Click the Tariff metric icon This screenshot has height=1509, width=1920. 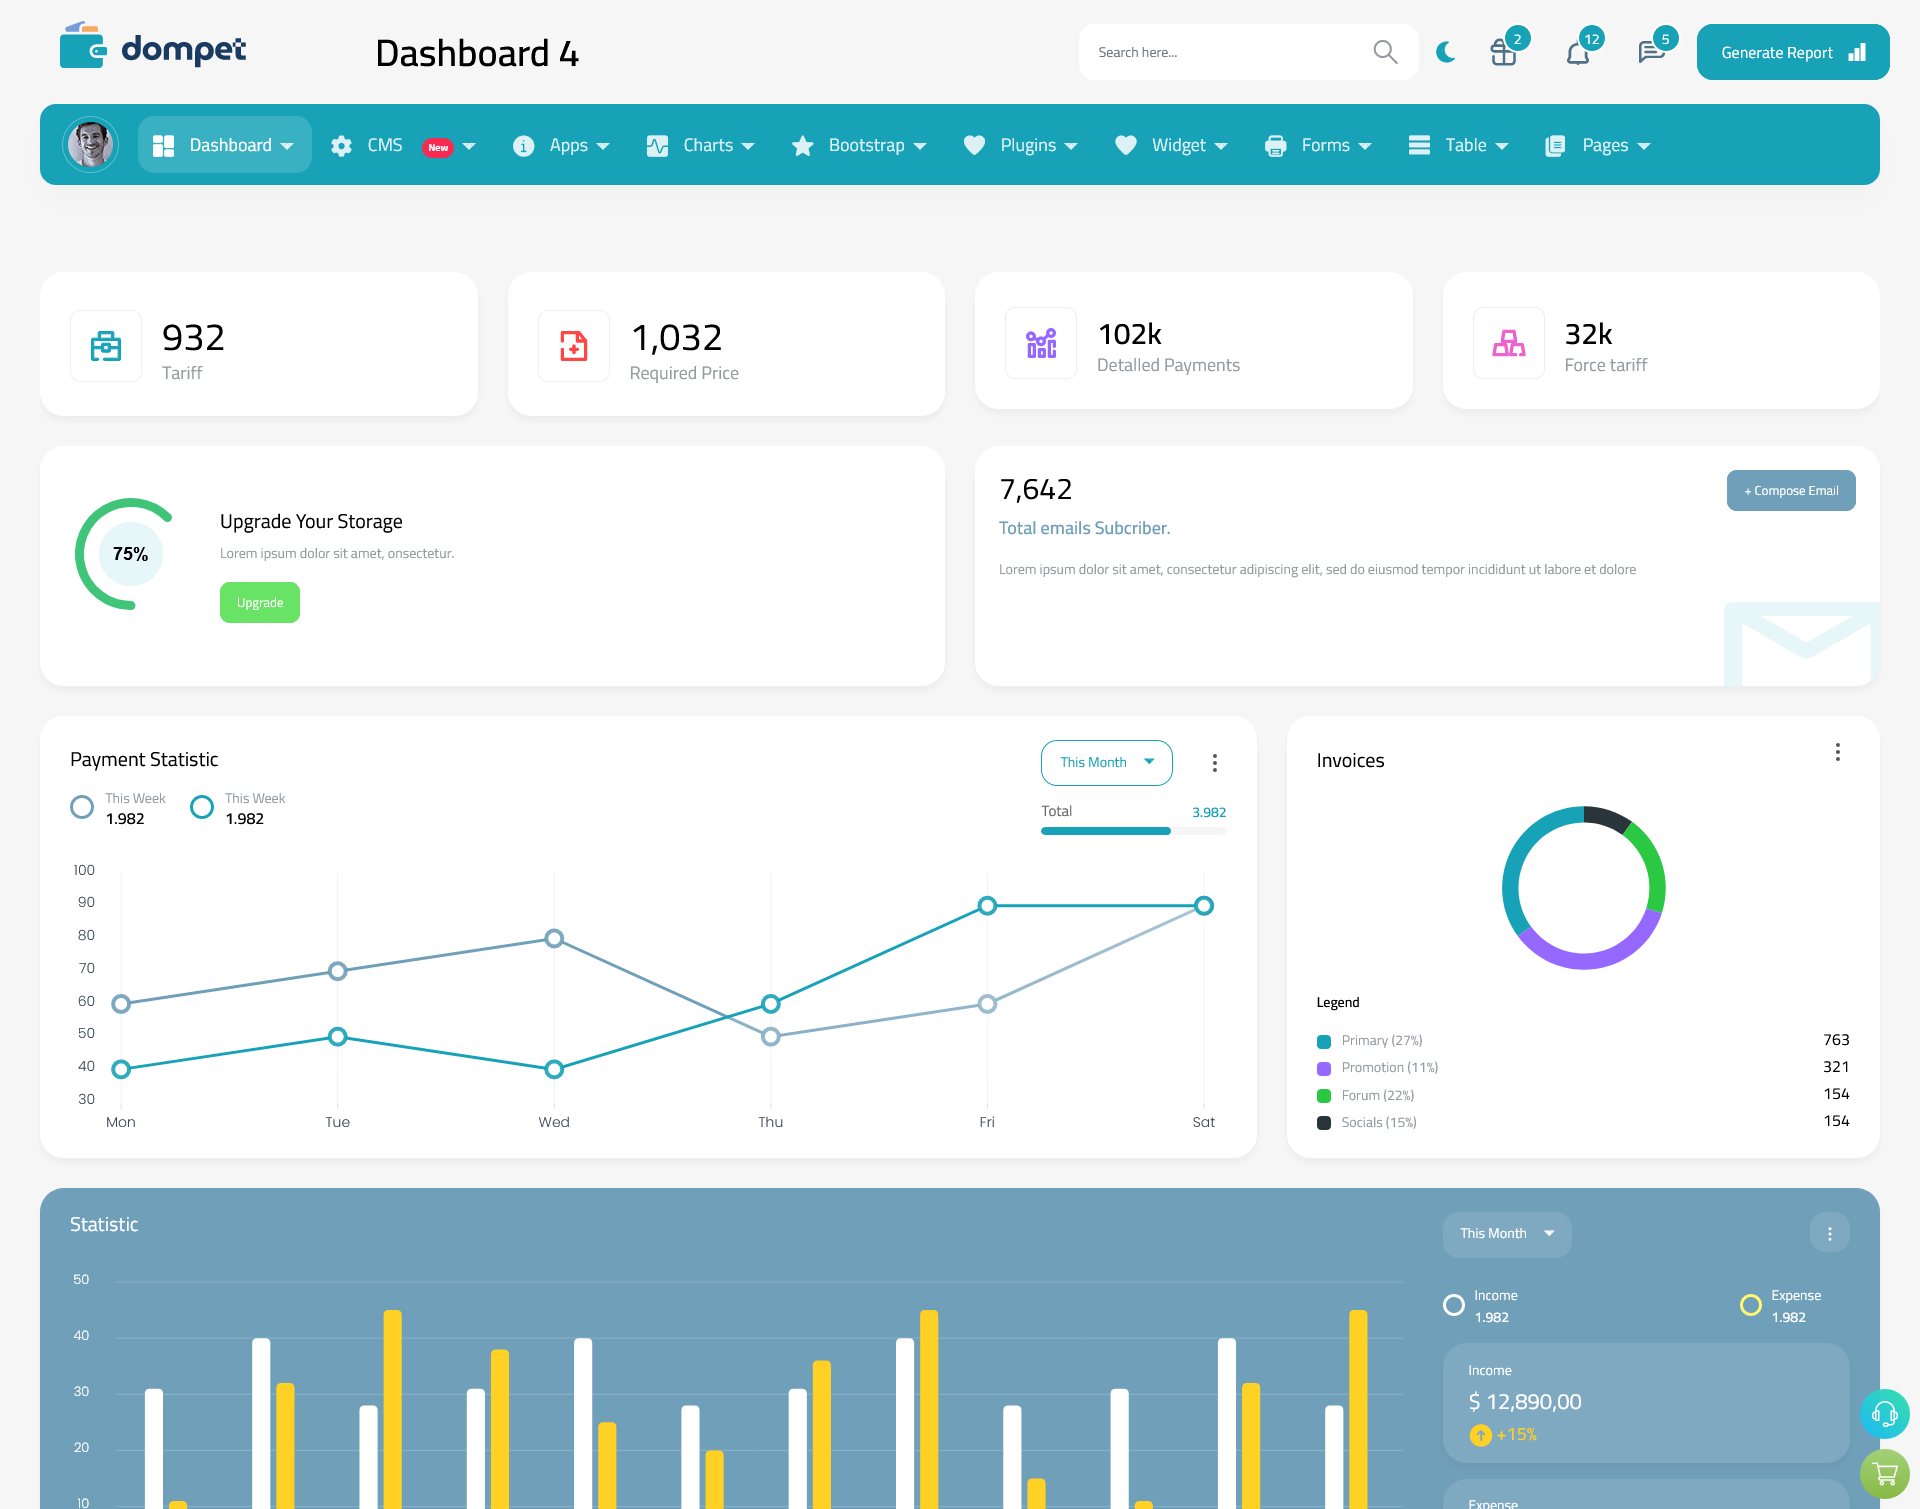click(104, 343)
